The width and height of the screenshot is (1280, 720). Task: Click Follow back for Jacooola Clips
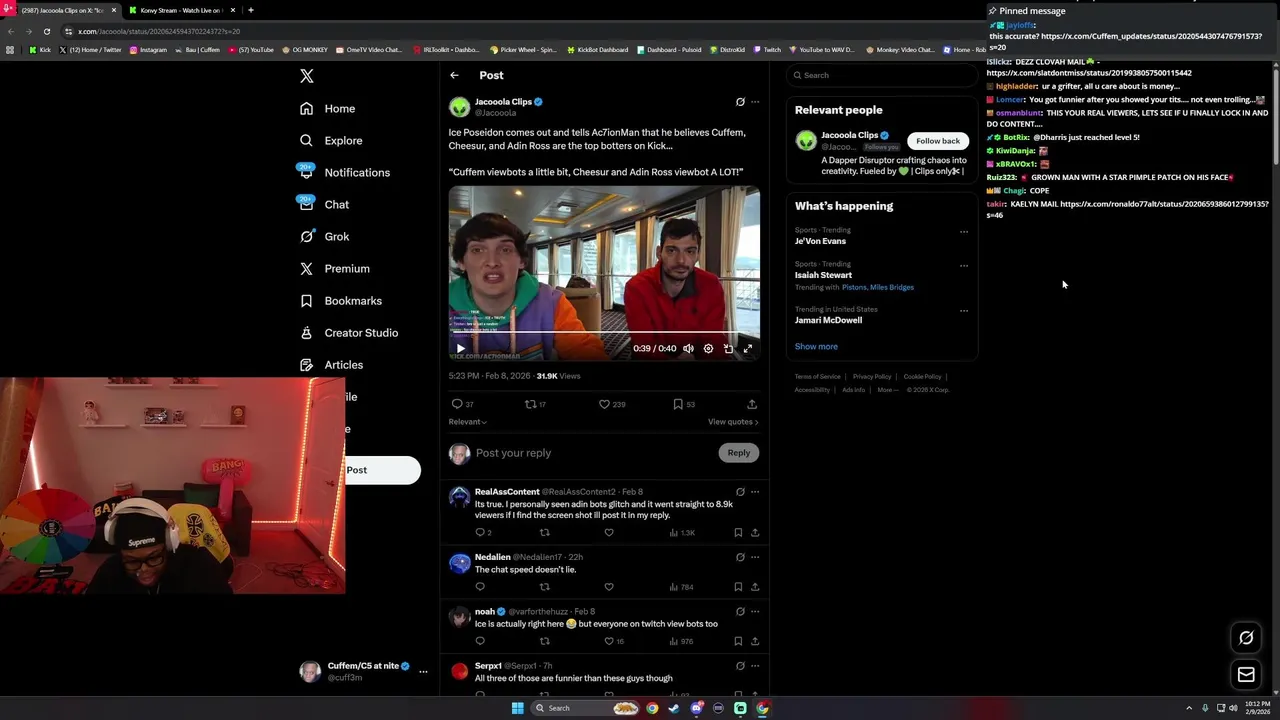(x=938, y=141)
